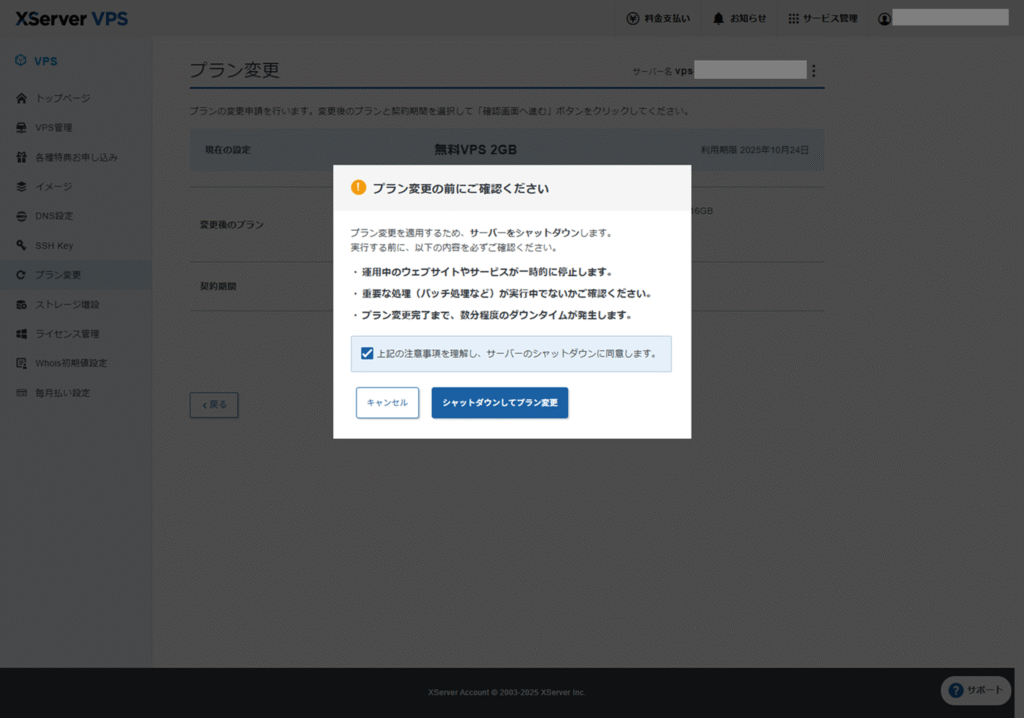Click the yen icon for 料金支払い
The image size is (1024, 718).
632,18
